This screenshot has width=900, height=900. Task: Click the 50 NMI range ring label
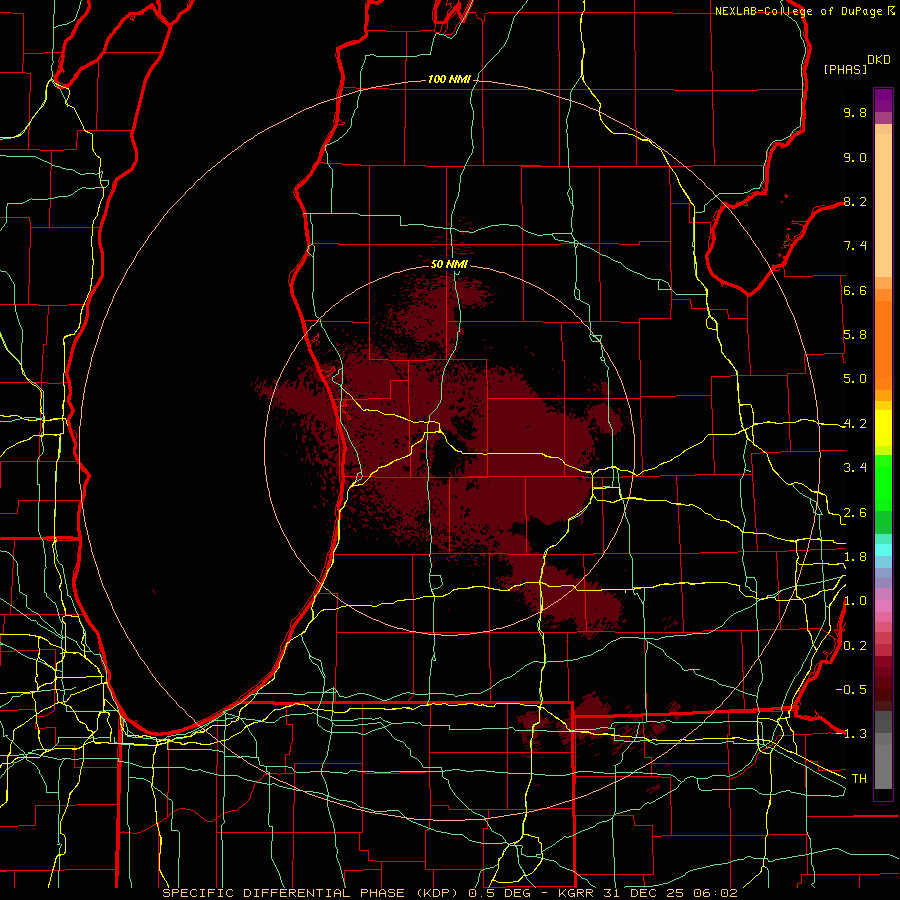(449, 264)
